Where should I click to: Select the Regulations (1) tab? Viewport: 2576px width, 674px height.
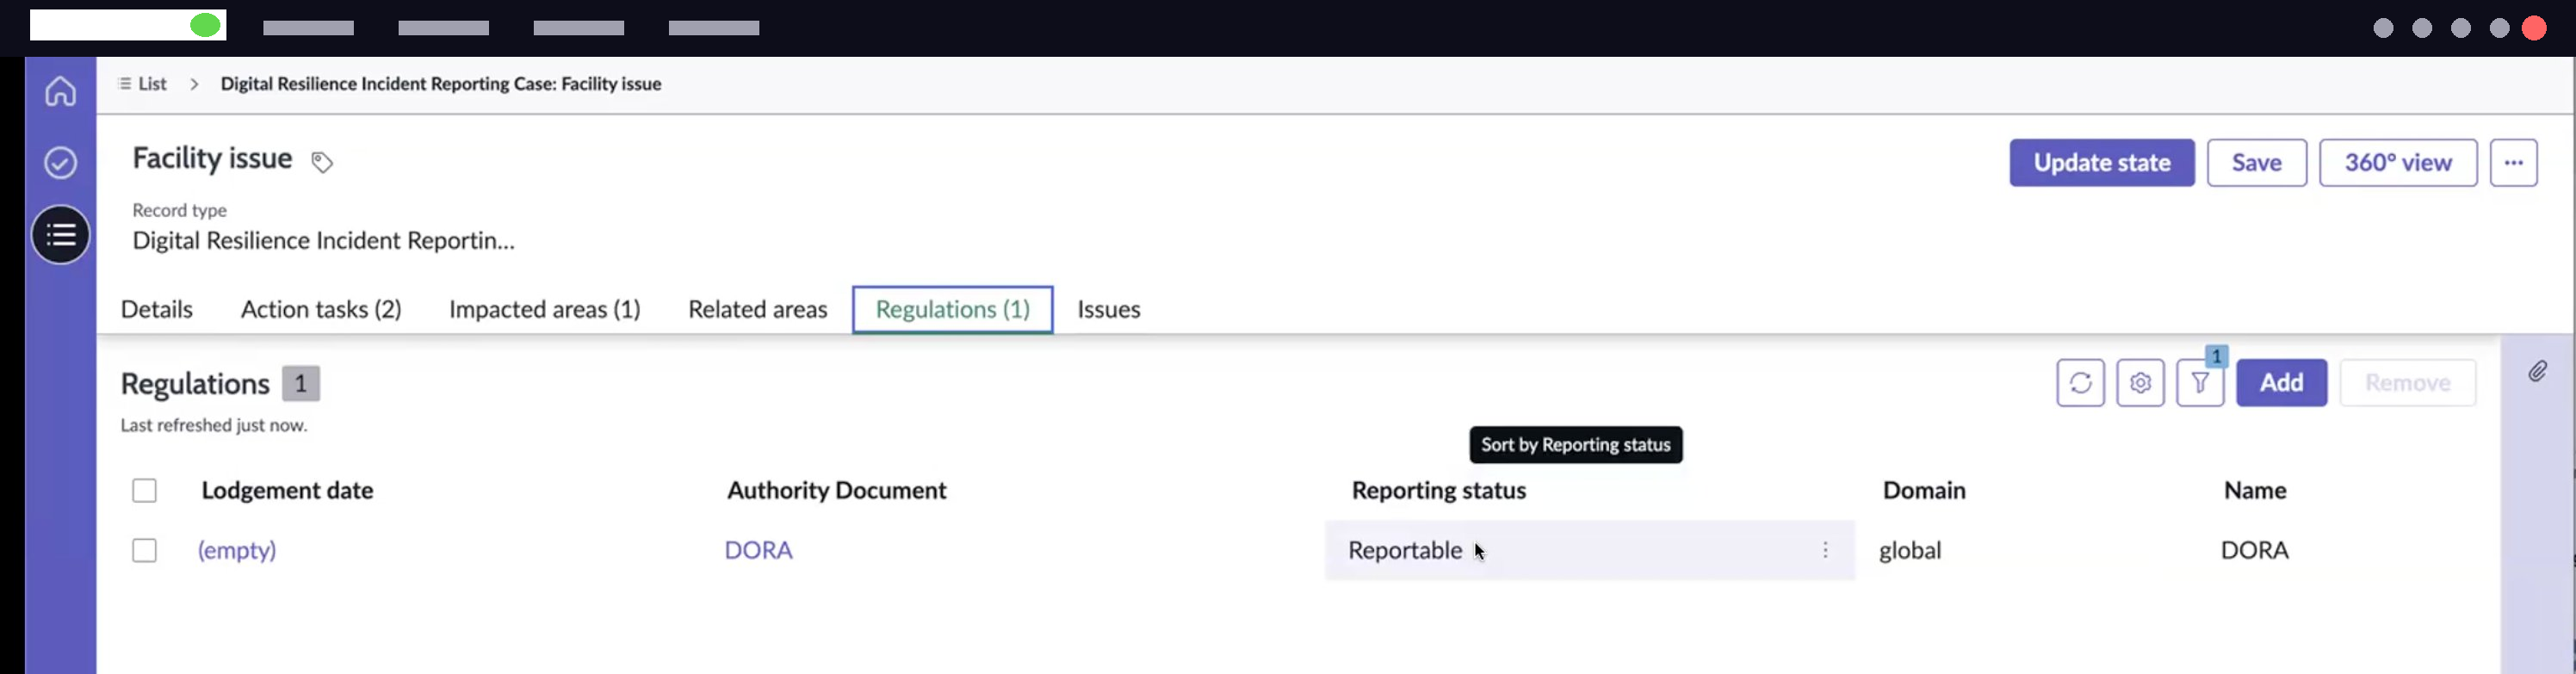tap(953, 309)
